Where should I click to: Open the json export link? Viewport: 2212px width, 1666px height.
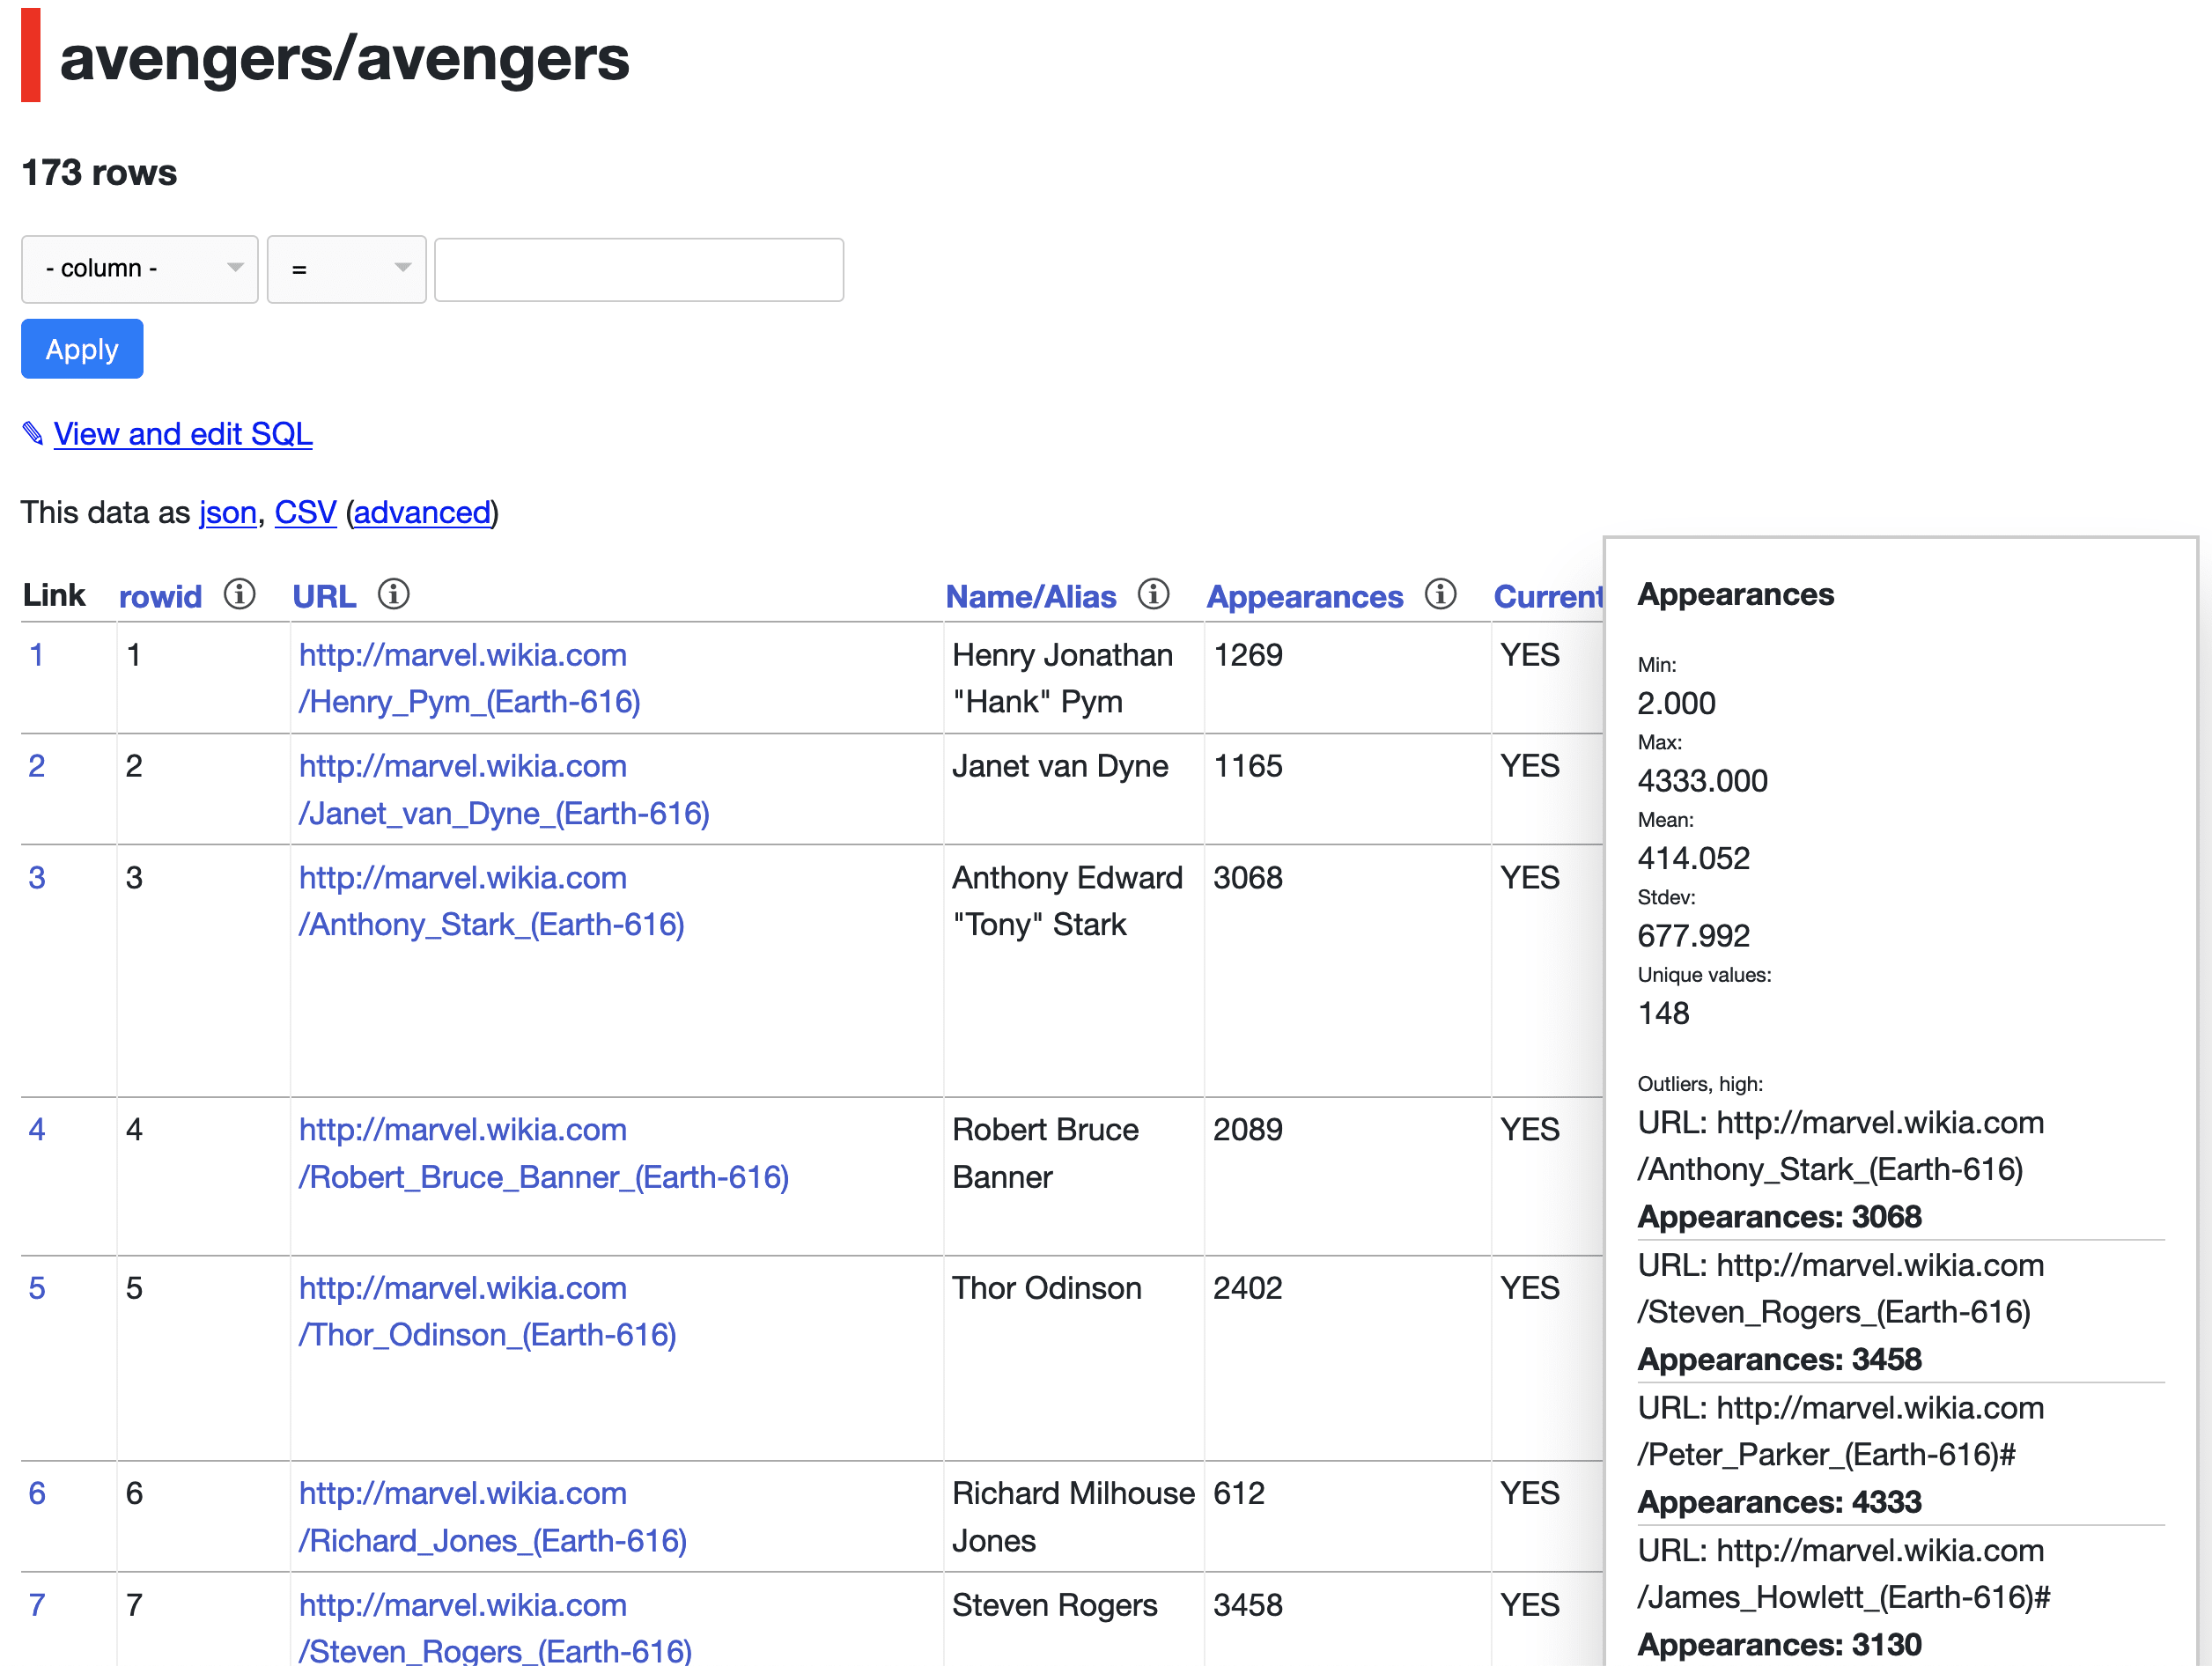228,512
